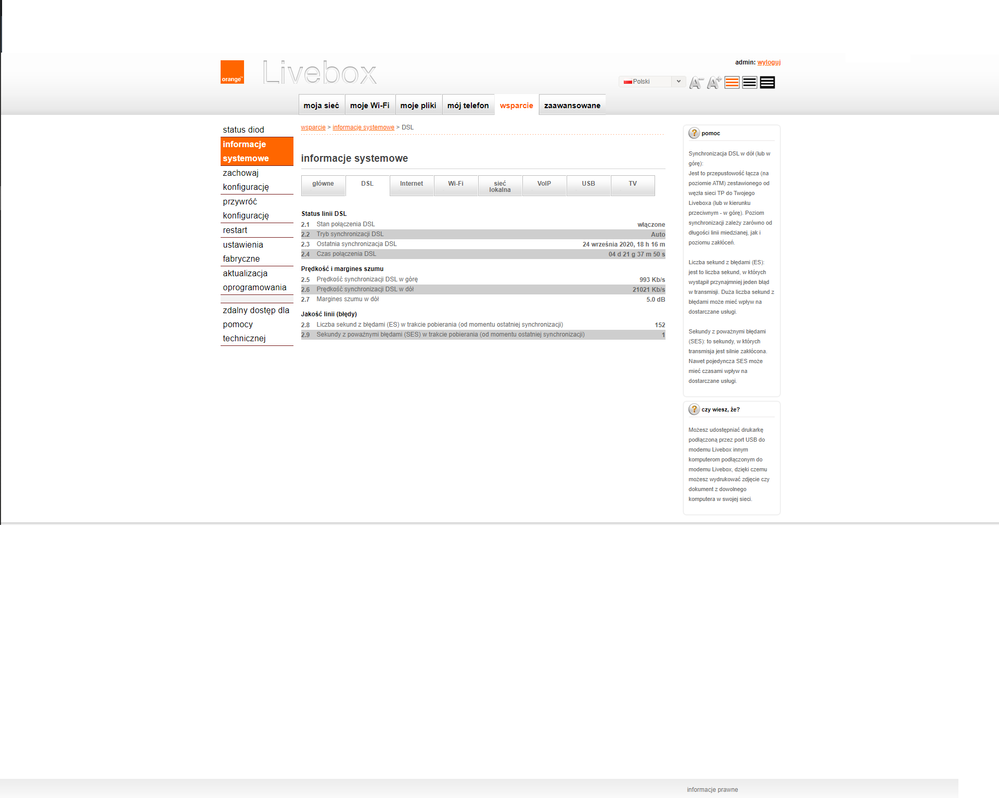The image size is (999, 798).
Task: Open zdalny dostęp dla pomocy technicznej
Action: point(257,324)
